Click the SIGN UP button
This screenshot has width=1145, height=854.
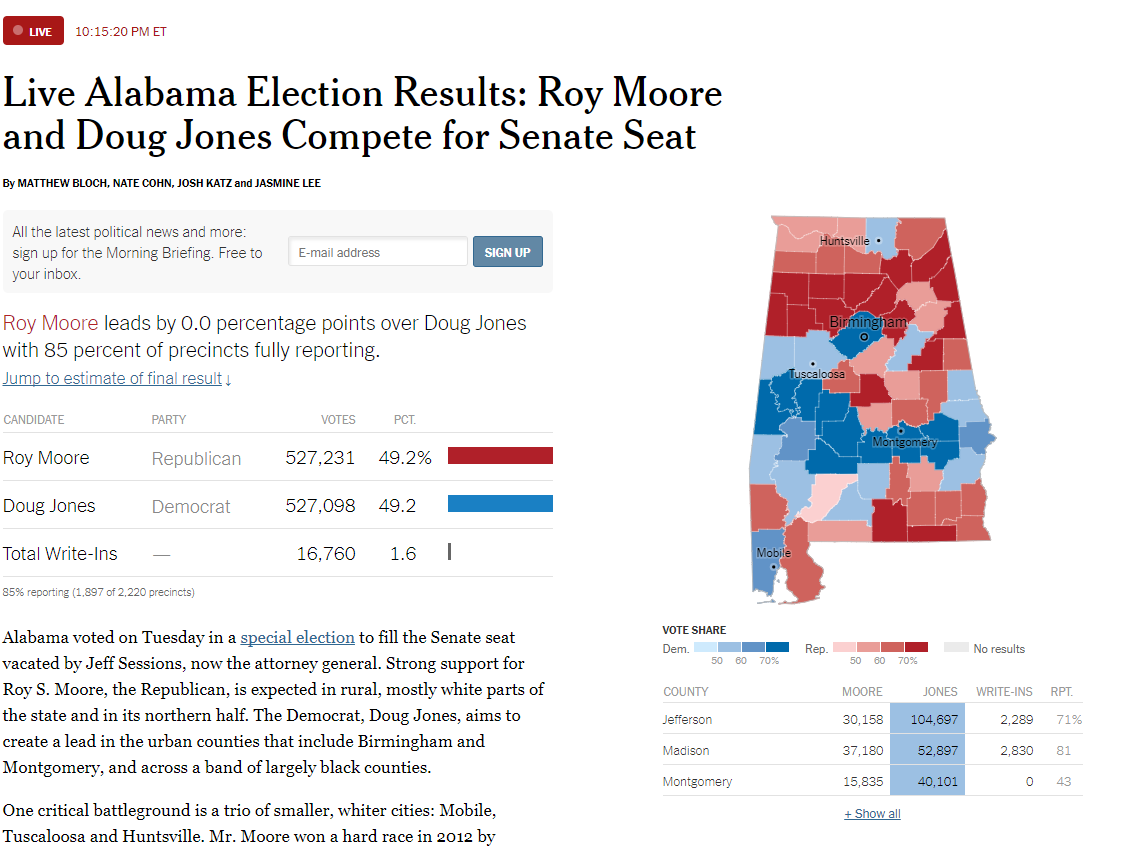pos(508,251)
